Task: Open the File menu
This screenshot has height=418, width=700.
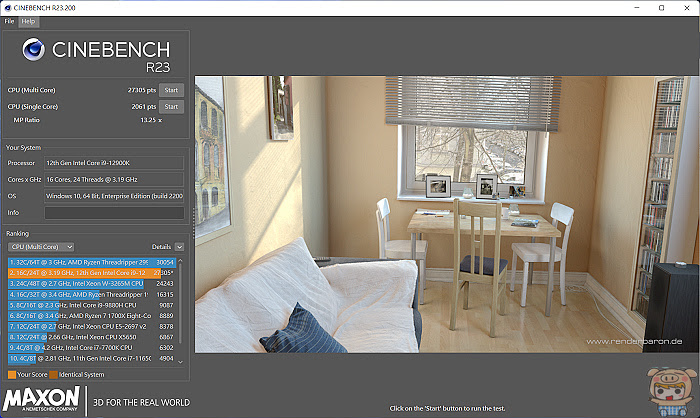Action: (9, 21)
